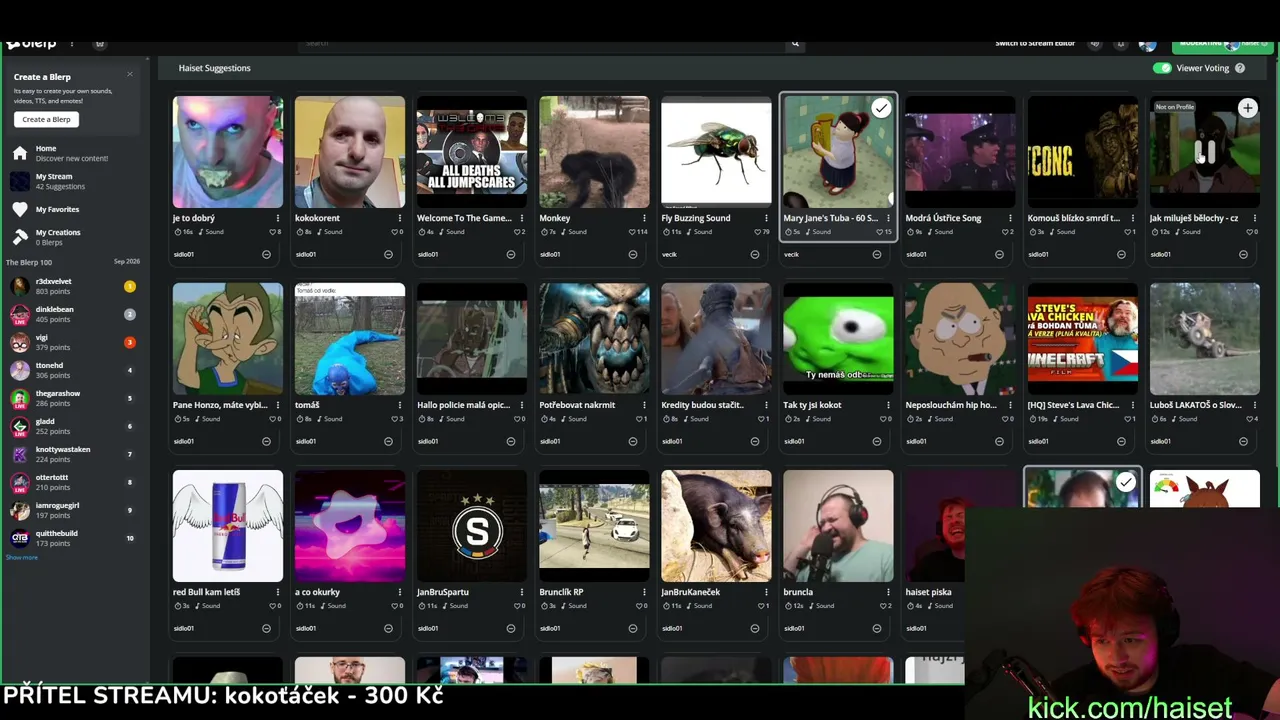Image resolution: width=1280 pixels, height=720 pixels.
Task: Open options menu for 'Modrá Ústřice Song'
Action: click(1009, 218)
